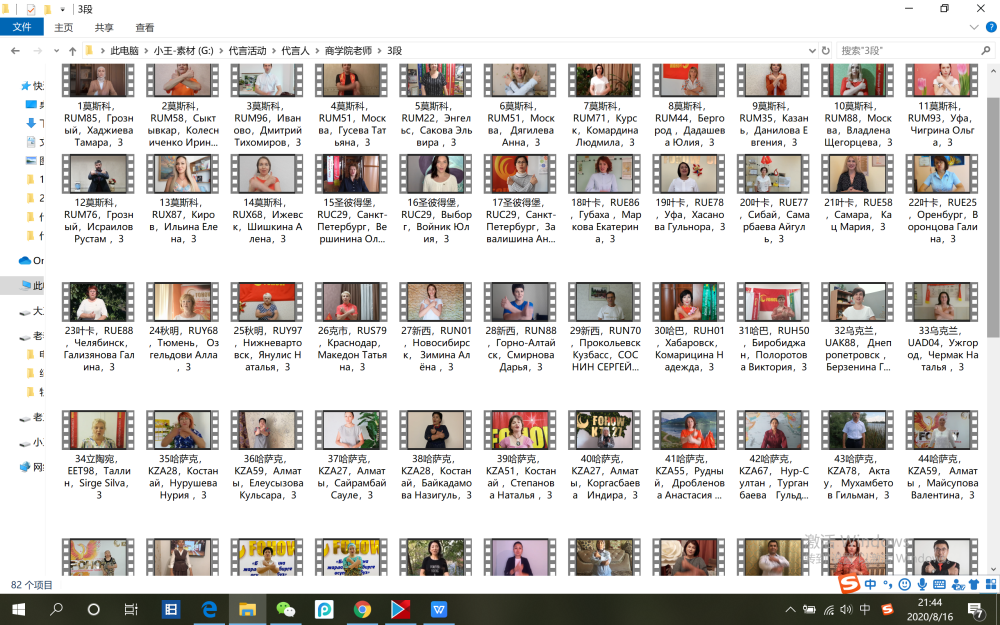Image resolution: width=1000 pixels, height=625 pixels.
Task: Switch to the 共享 ribbon tab
Action: [104, 27]
